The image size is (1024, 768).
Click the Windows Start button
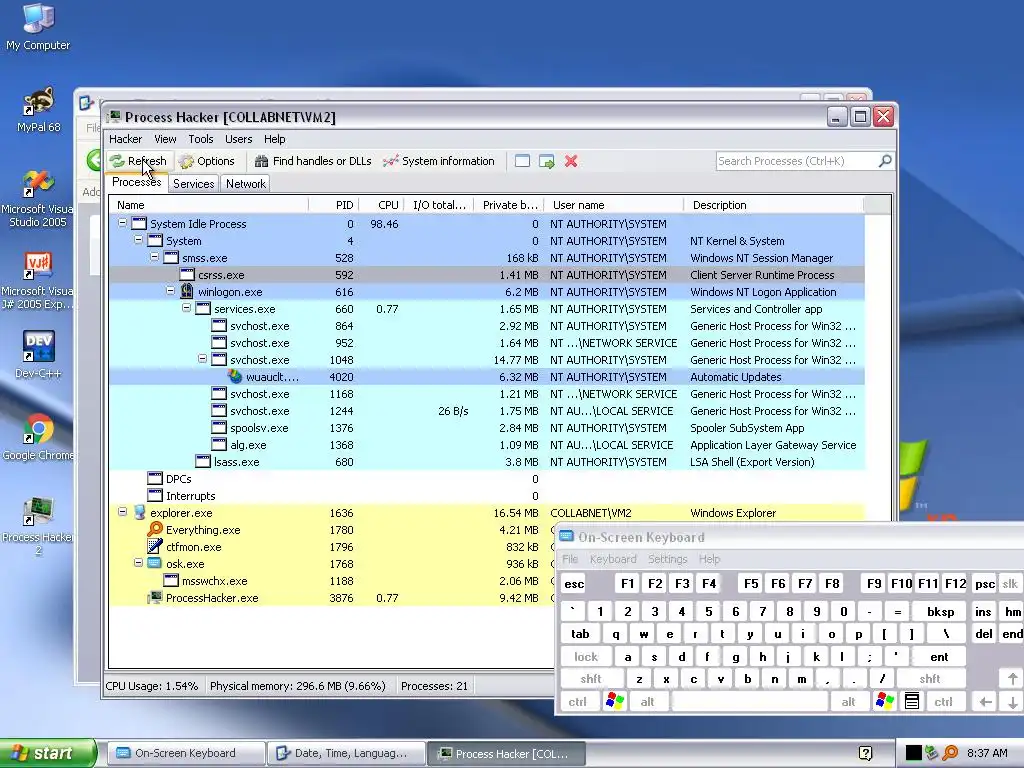[x=48, y=753]
